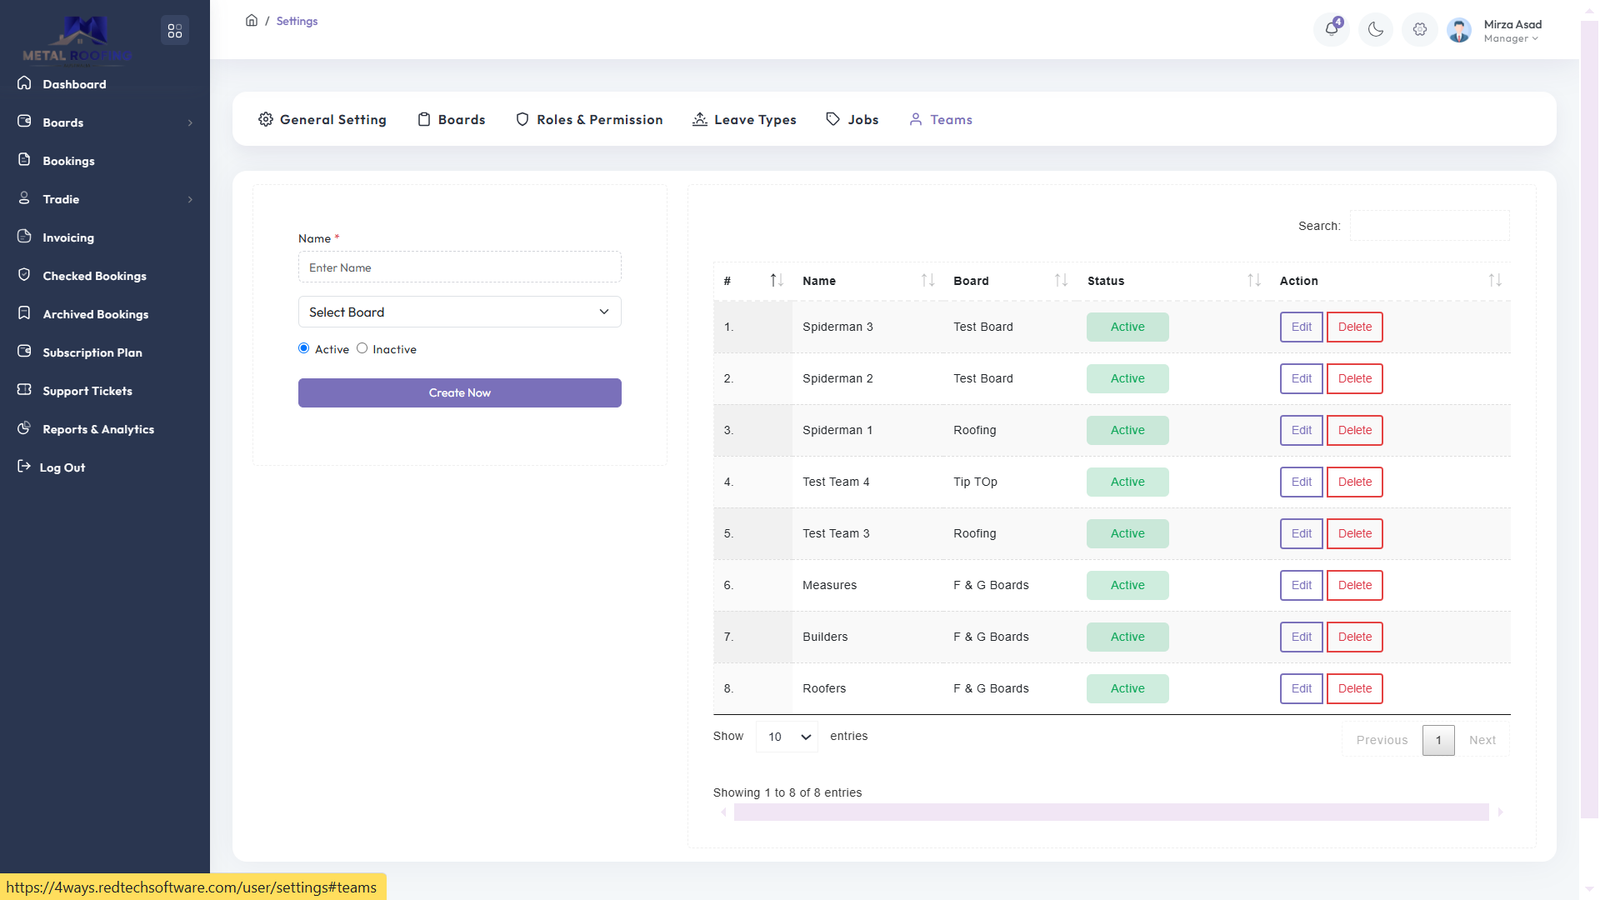Select the Active radio button
Screen dimensions: 1600x900
coord(304,348)
